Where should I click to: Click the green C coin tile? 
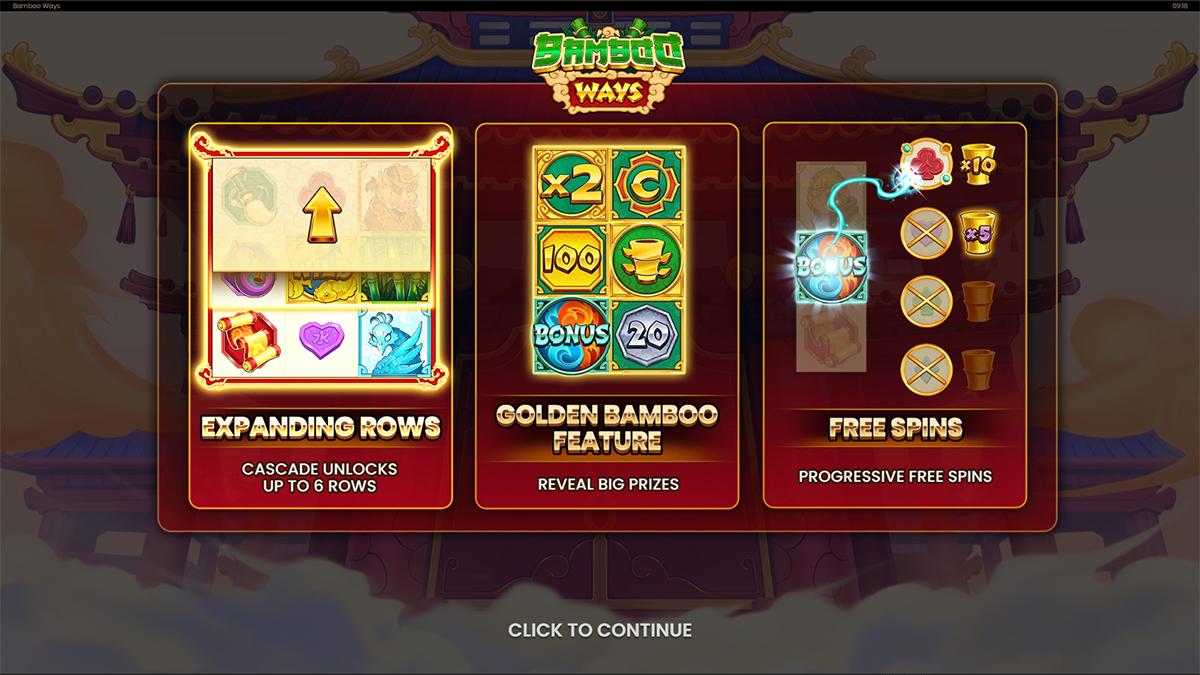[x=647, y=185]
